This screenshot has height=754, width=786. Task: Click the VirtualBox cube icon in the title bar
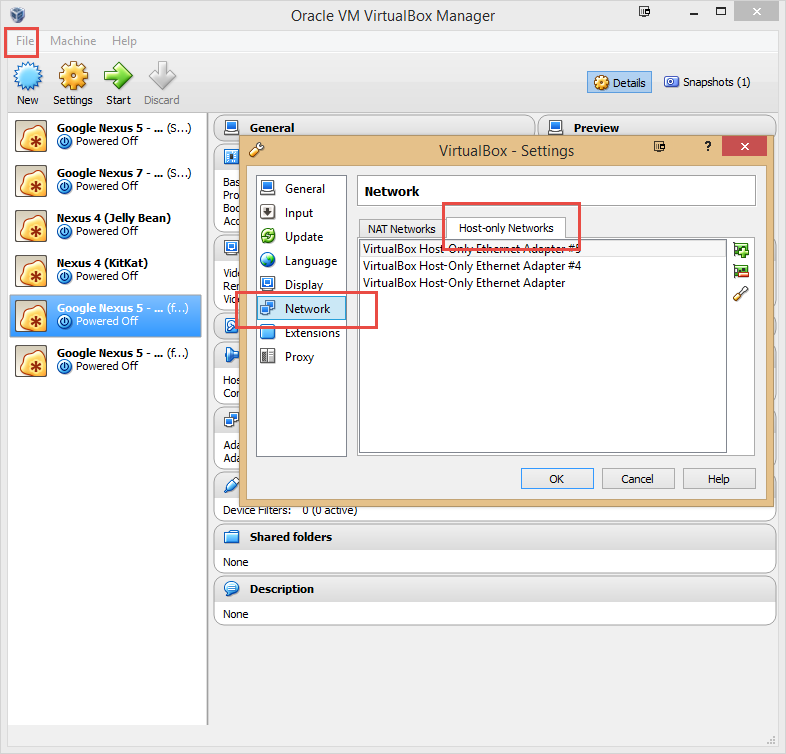[17, 15]
